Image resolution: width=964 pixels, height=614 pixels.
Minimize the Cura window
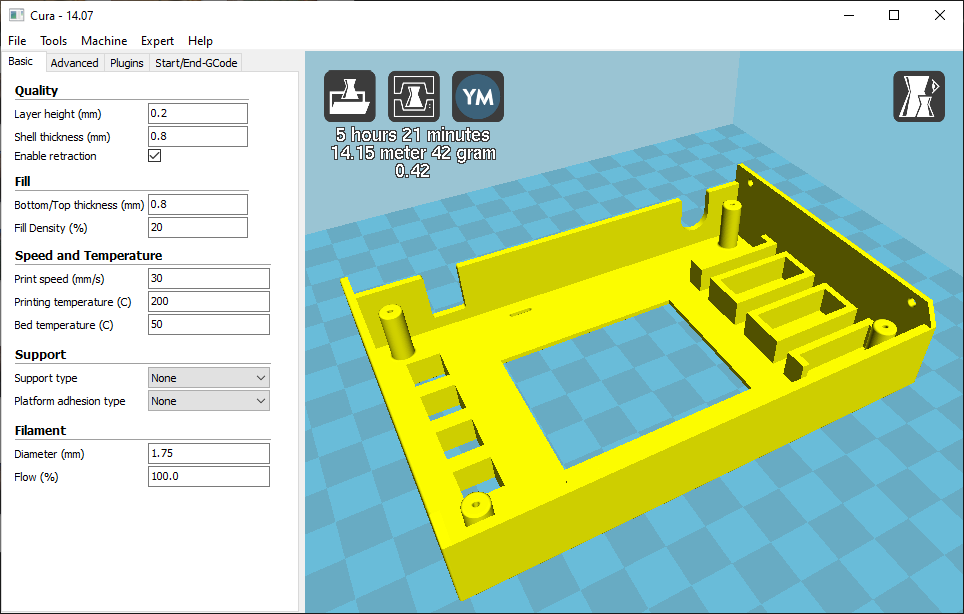click(x=850, y=15)
